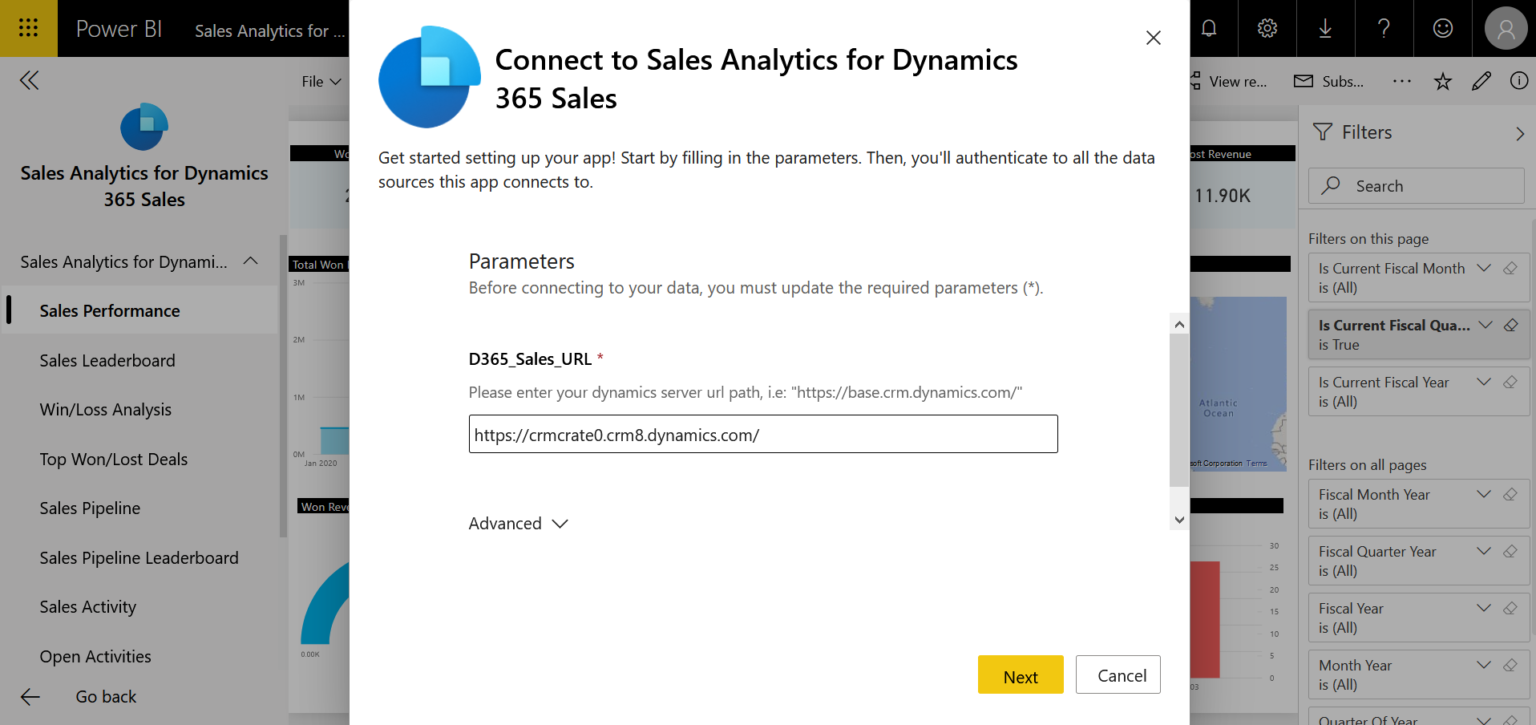This screenshot has height=725, width=1536.
Task: Open the notifications bell
Action: [x=1209, y=28]
